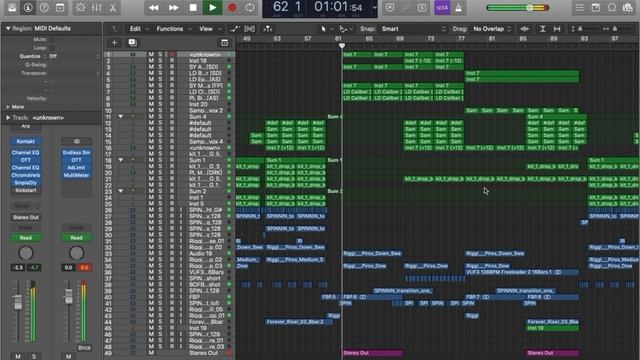Toggle vertical auto zoom

[x=542, y=29]
